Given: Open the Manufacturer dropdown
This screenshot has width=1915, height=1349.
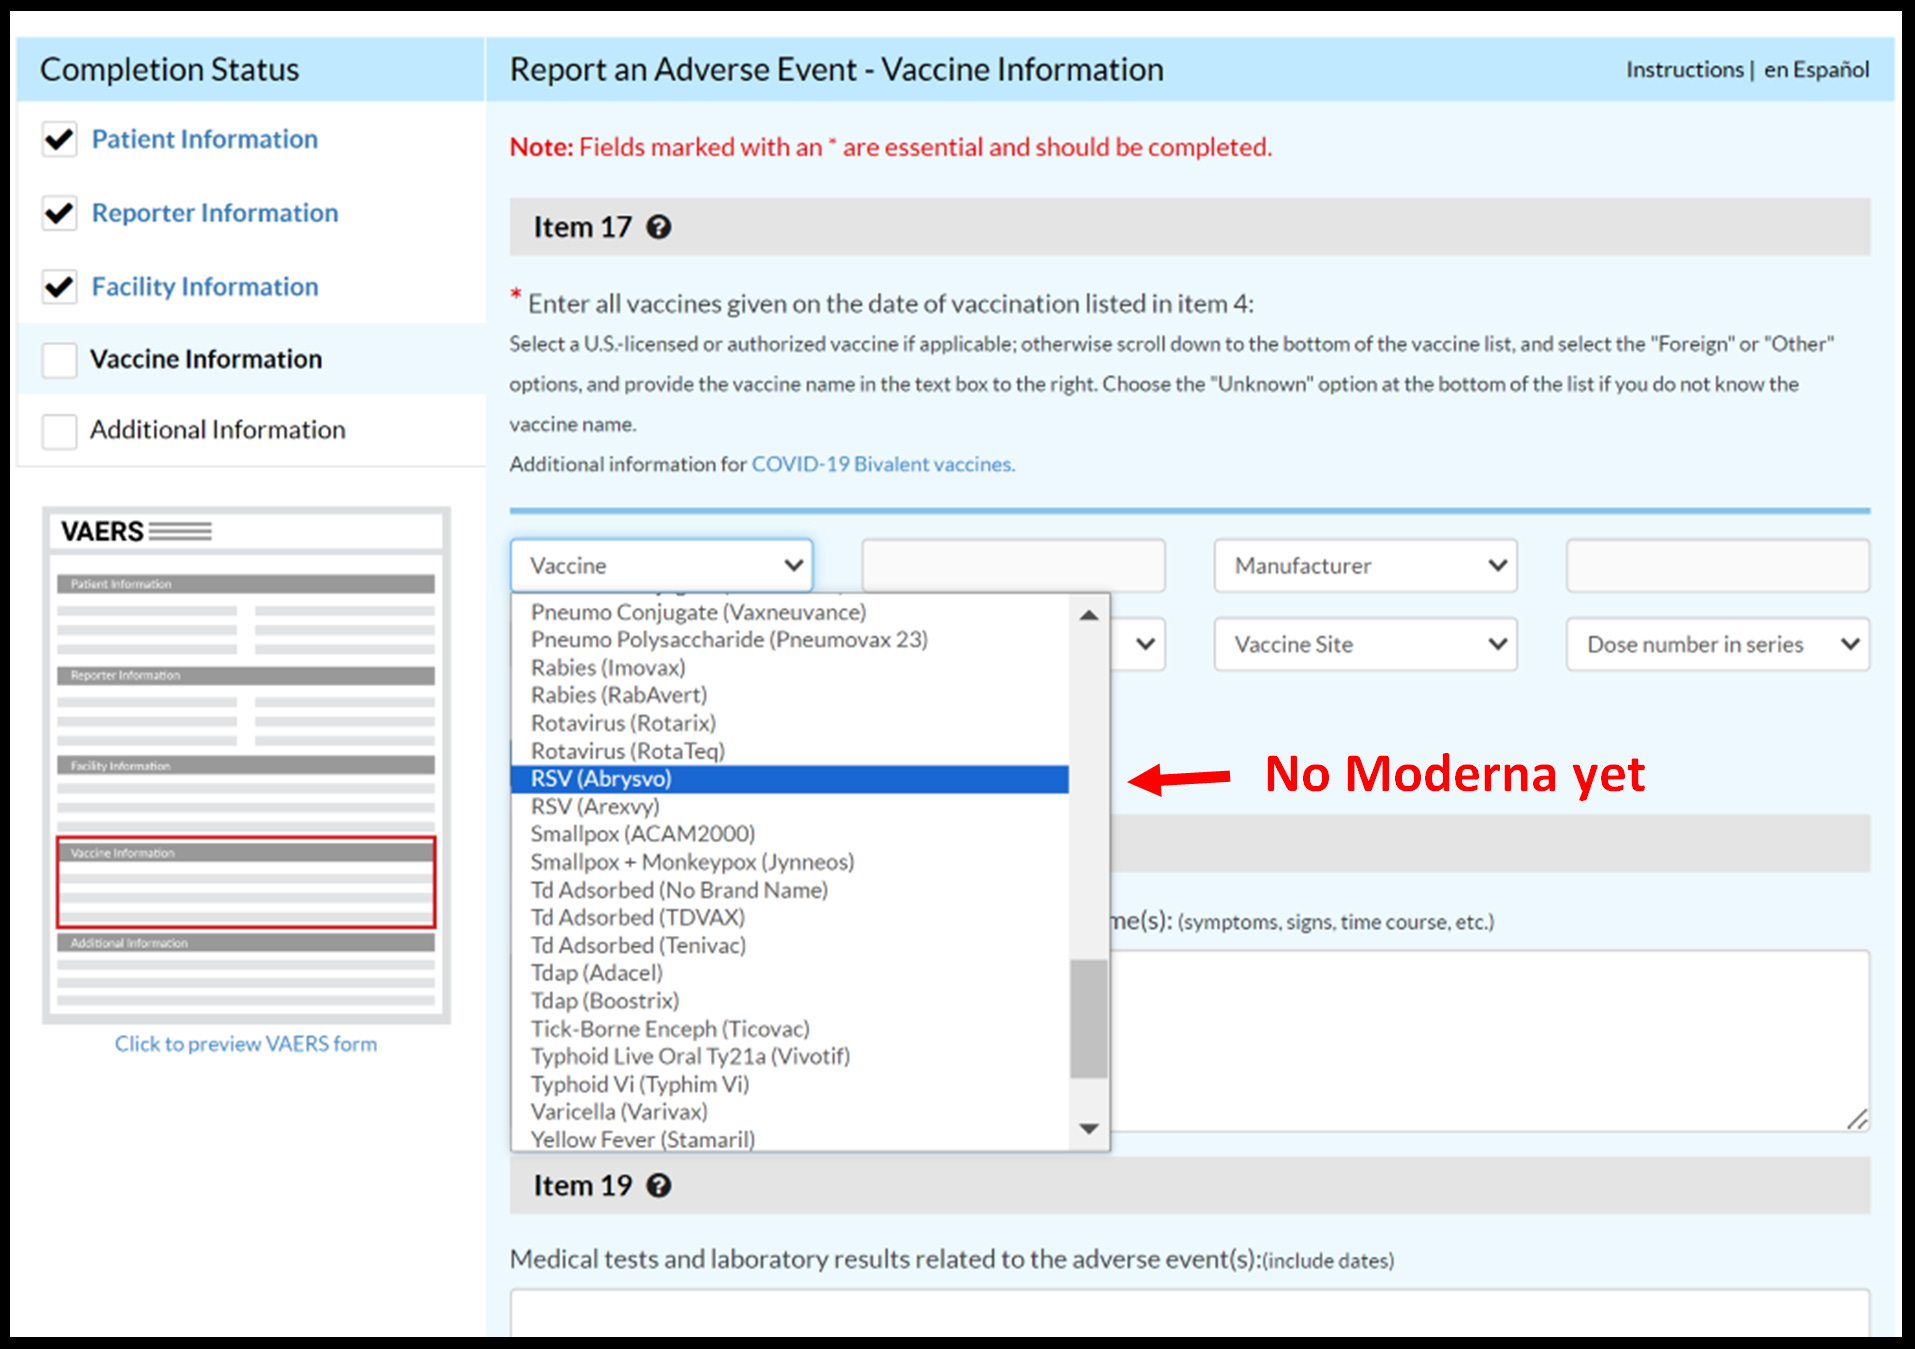Looking at the screenshot, I should click(1365, 565).
